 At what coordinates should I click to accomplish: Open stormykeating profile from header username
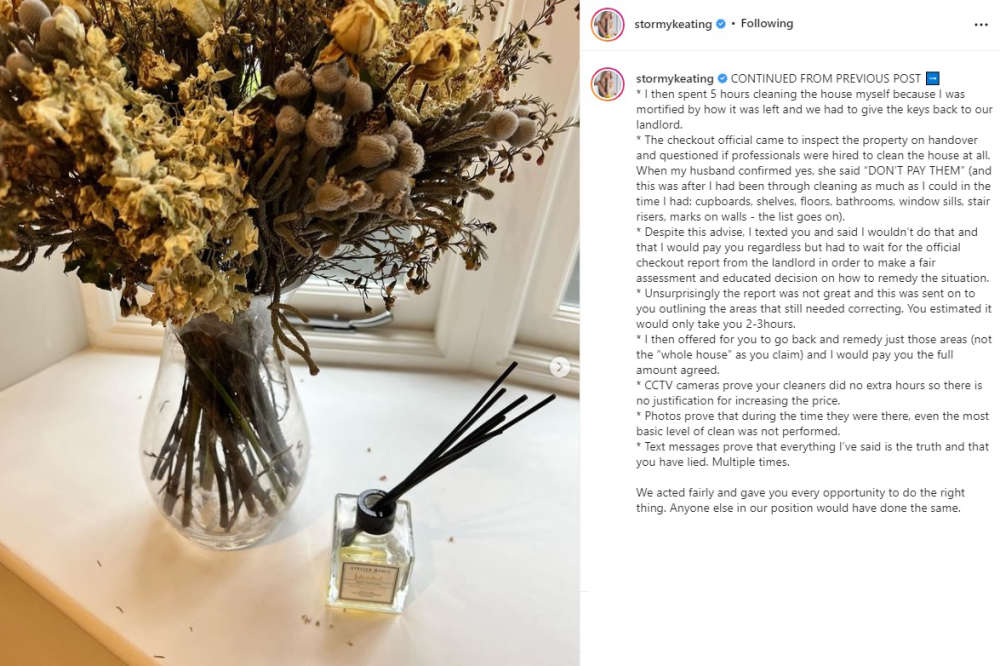pyautogui.click(x=673, y=24)
